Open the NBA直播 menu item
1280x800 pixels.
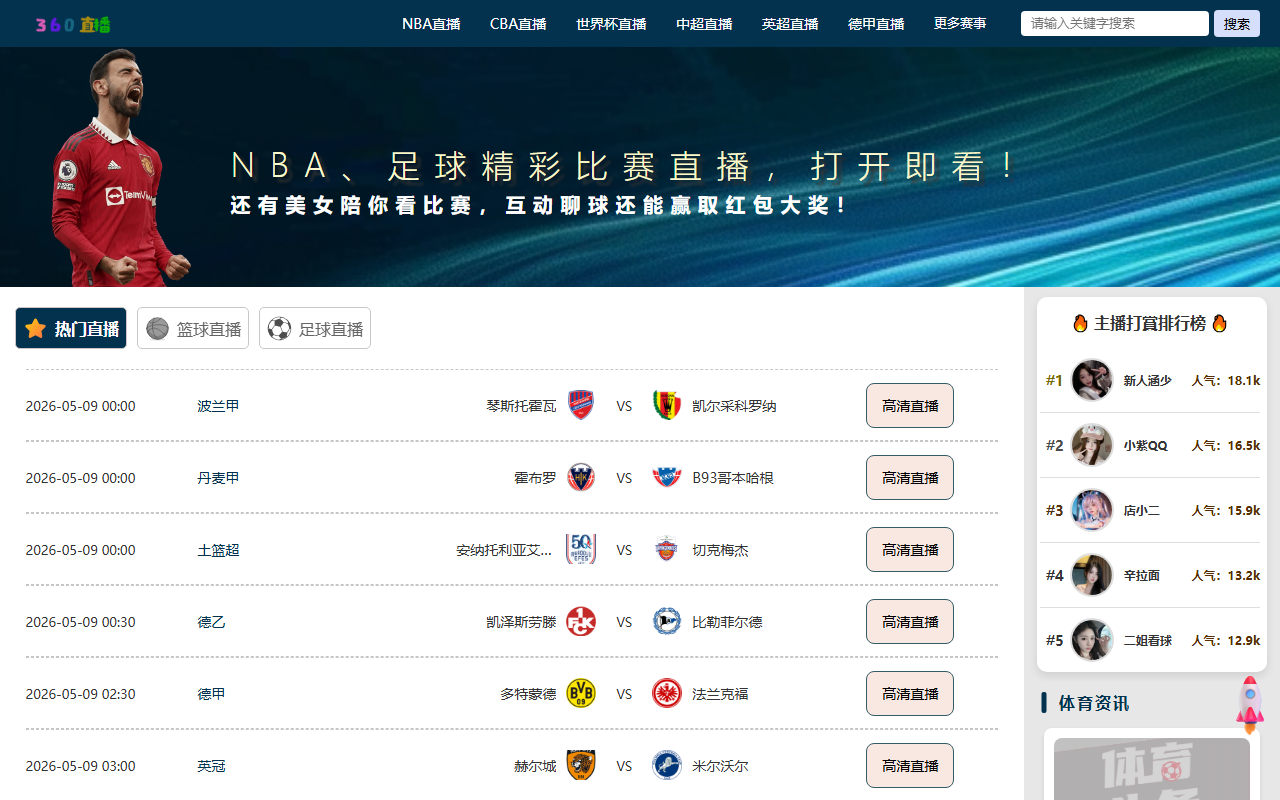tap(431, 24)
